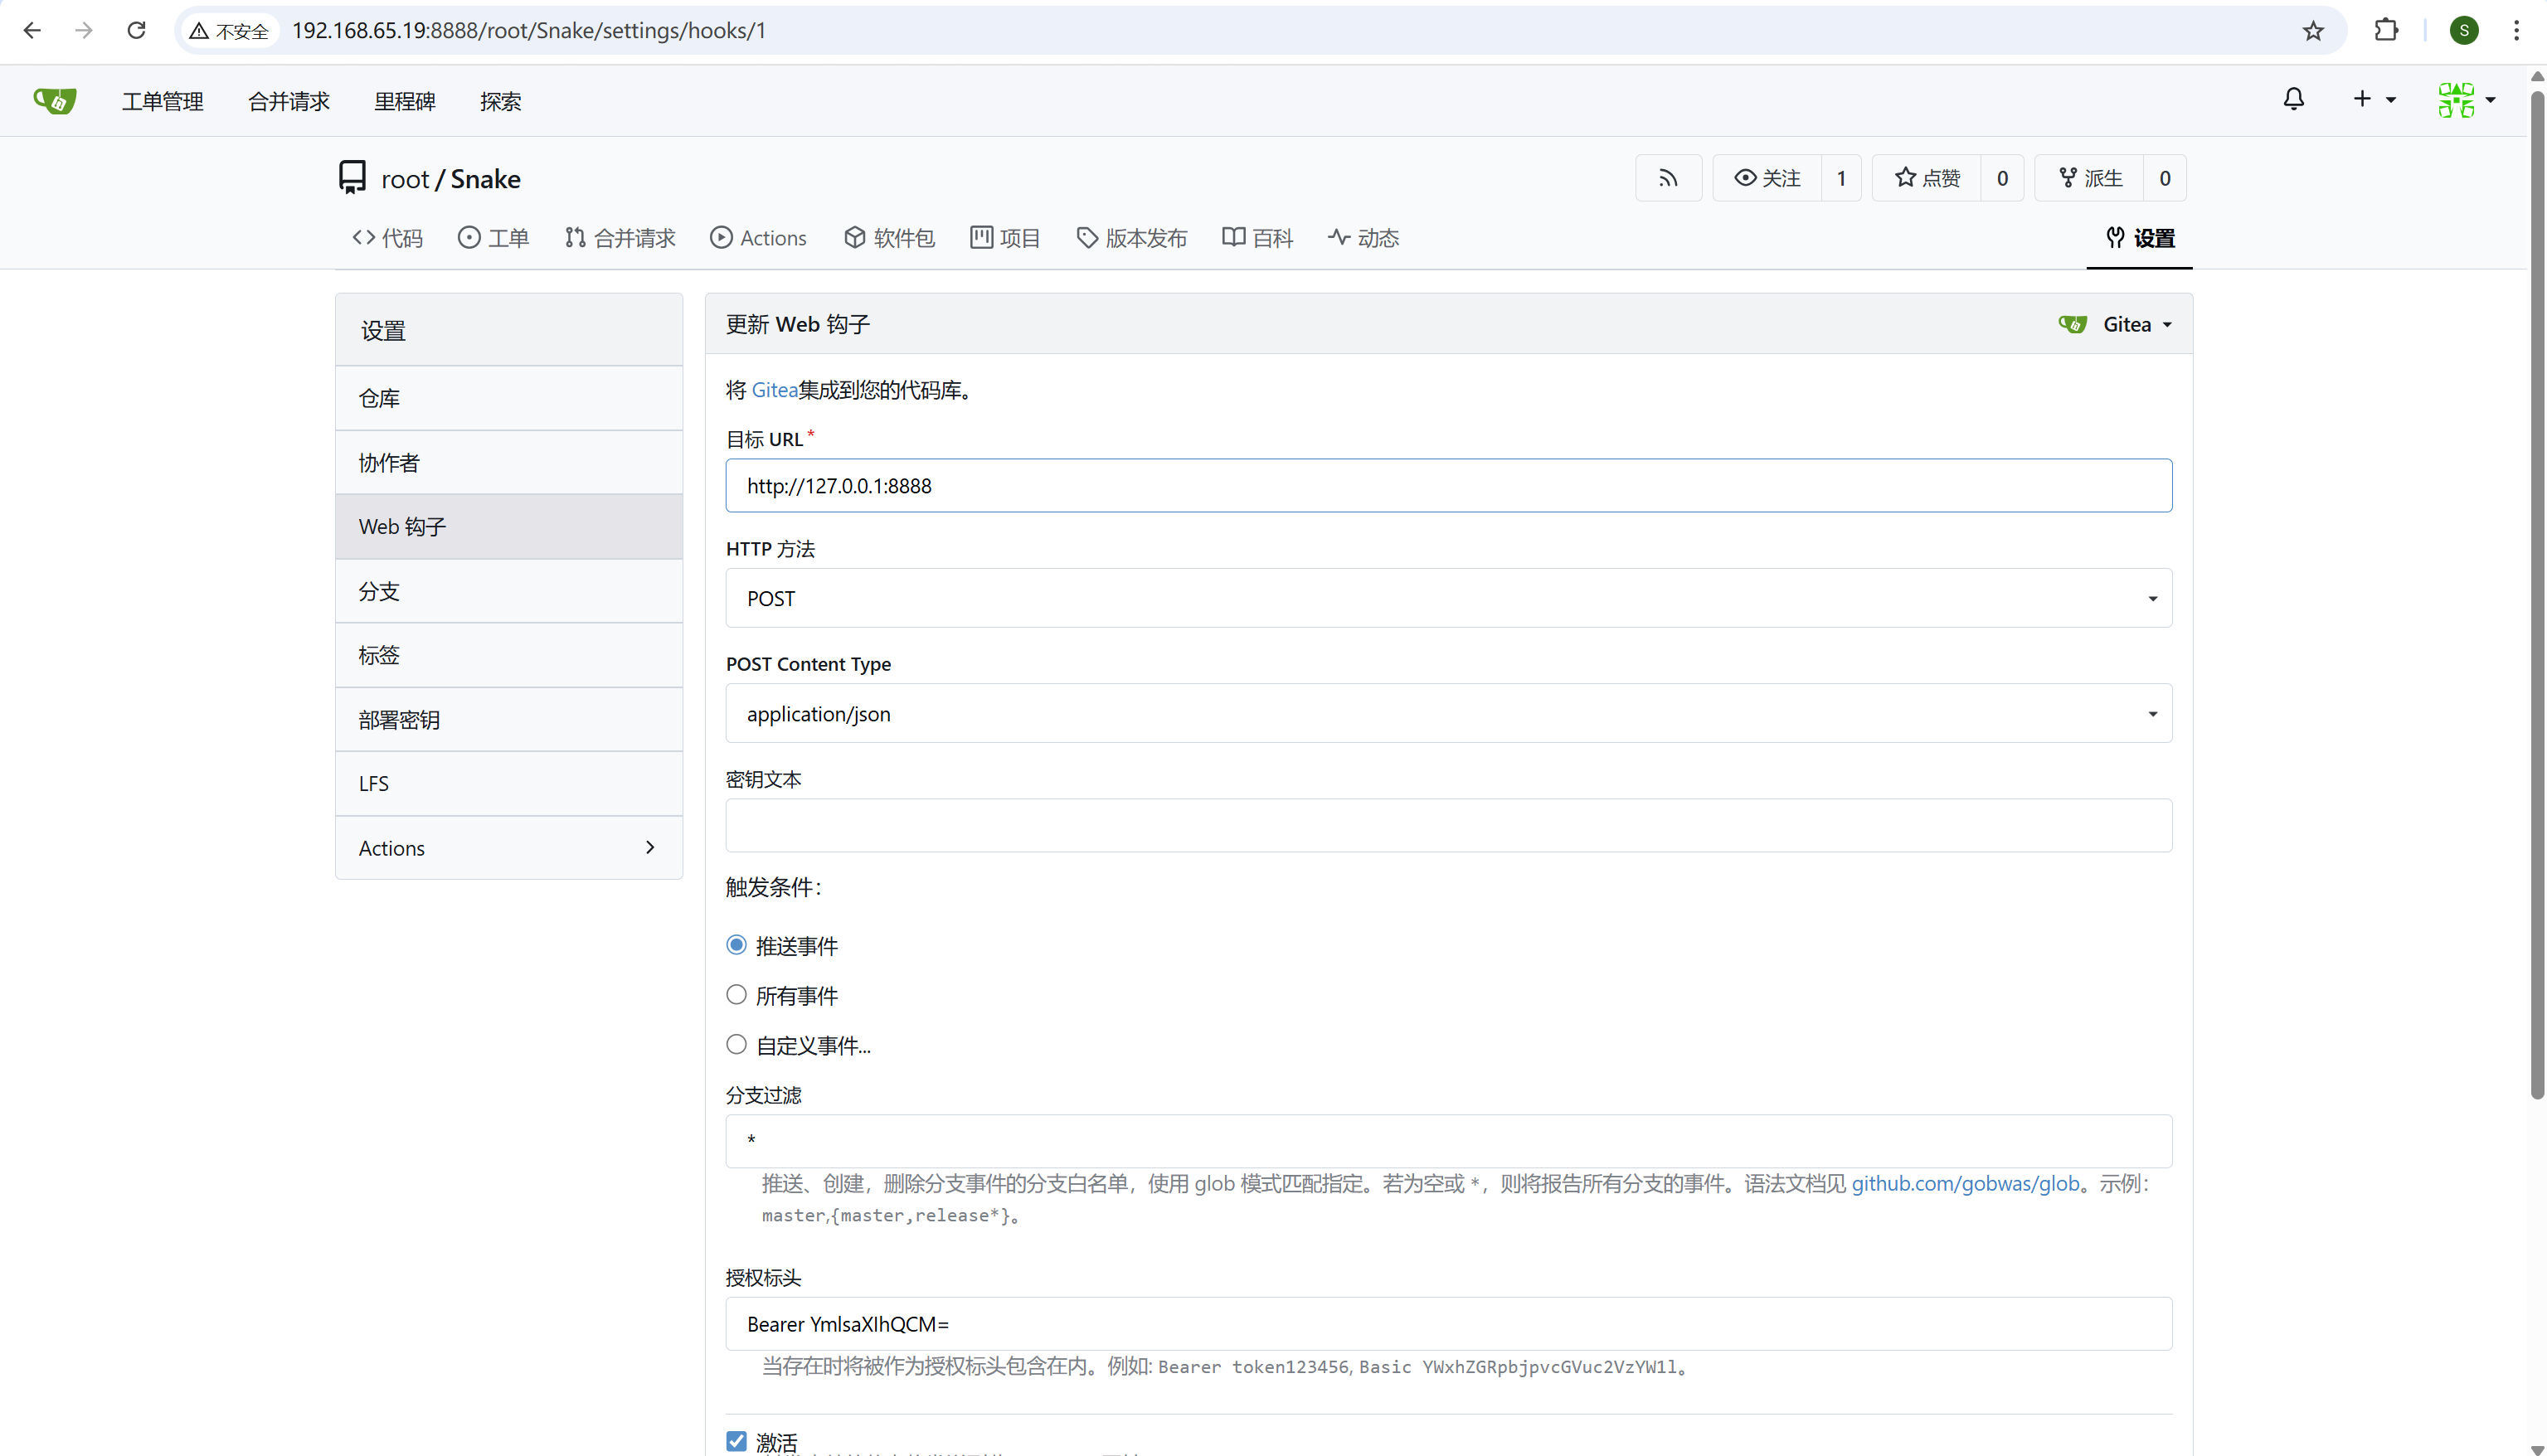Screen dimensions: 2547x1456
Task: Click the Gitea logo home icon
Action: [x=54, y=101]
